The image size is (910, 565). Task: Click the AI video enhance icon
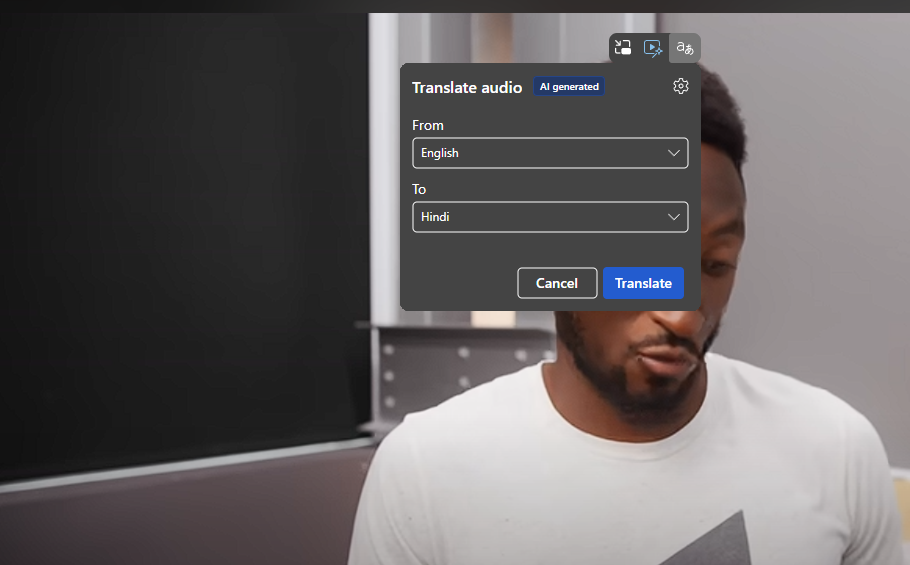[653, 48]
